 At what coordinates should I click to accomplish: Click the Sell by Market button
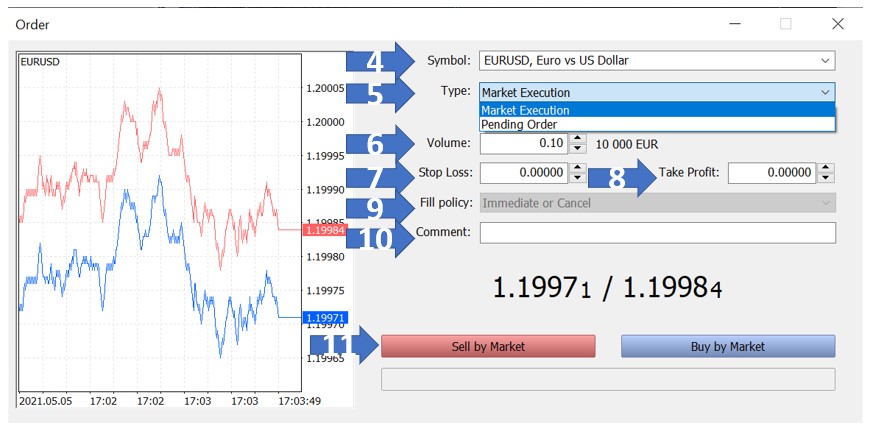[488, 346]
